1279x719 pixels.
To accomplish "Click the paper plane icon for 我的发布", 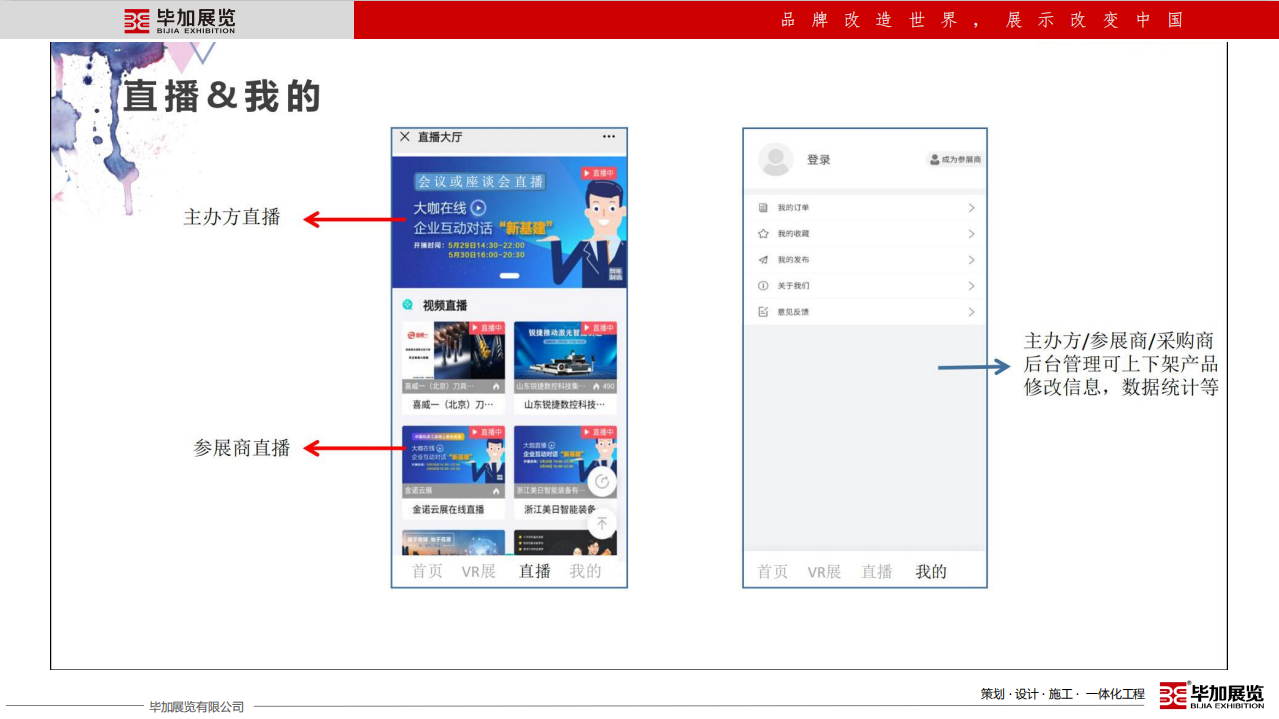I will (x=763, y=260).
